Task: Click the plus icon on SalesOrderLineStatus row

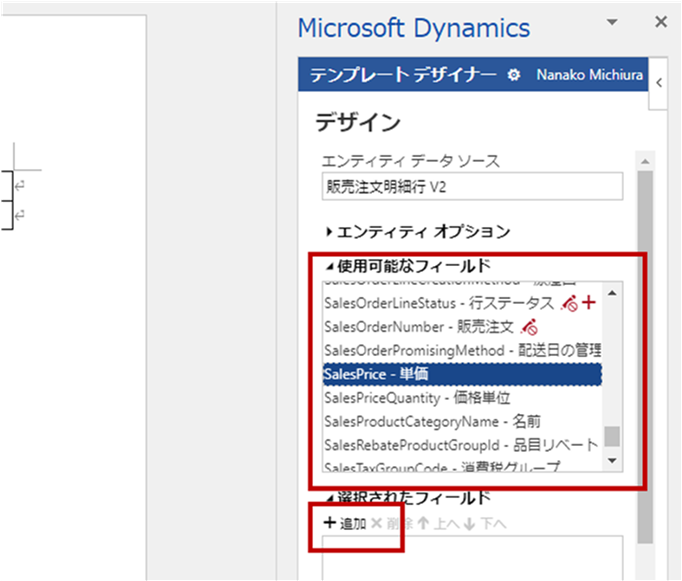Action: (588, 302)
